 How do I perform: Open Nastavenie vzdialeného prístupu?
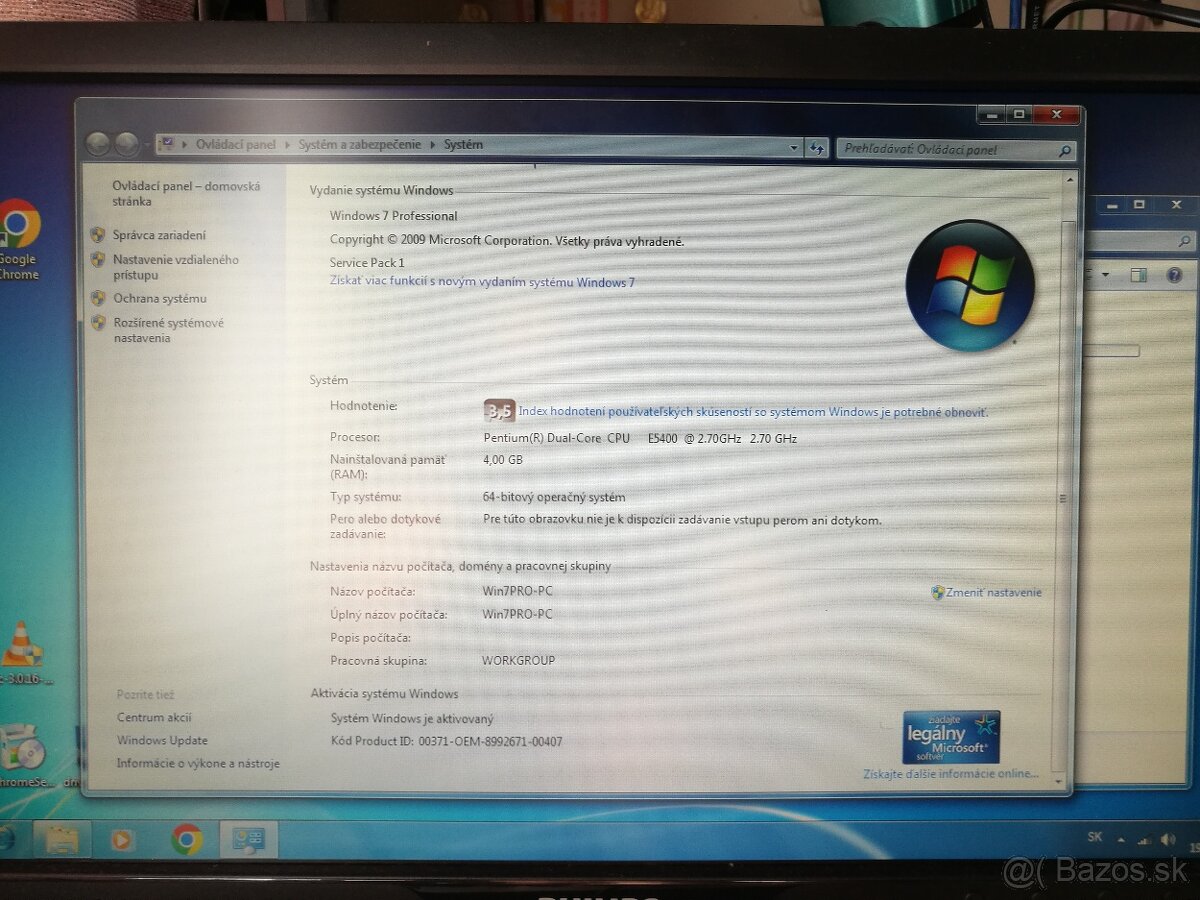coord(175,267)
